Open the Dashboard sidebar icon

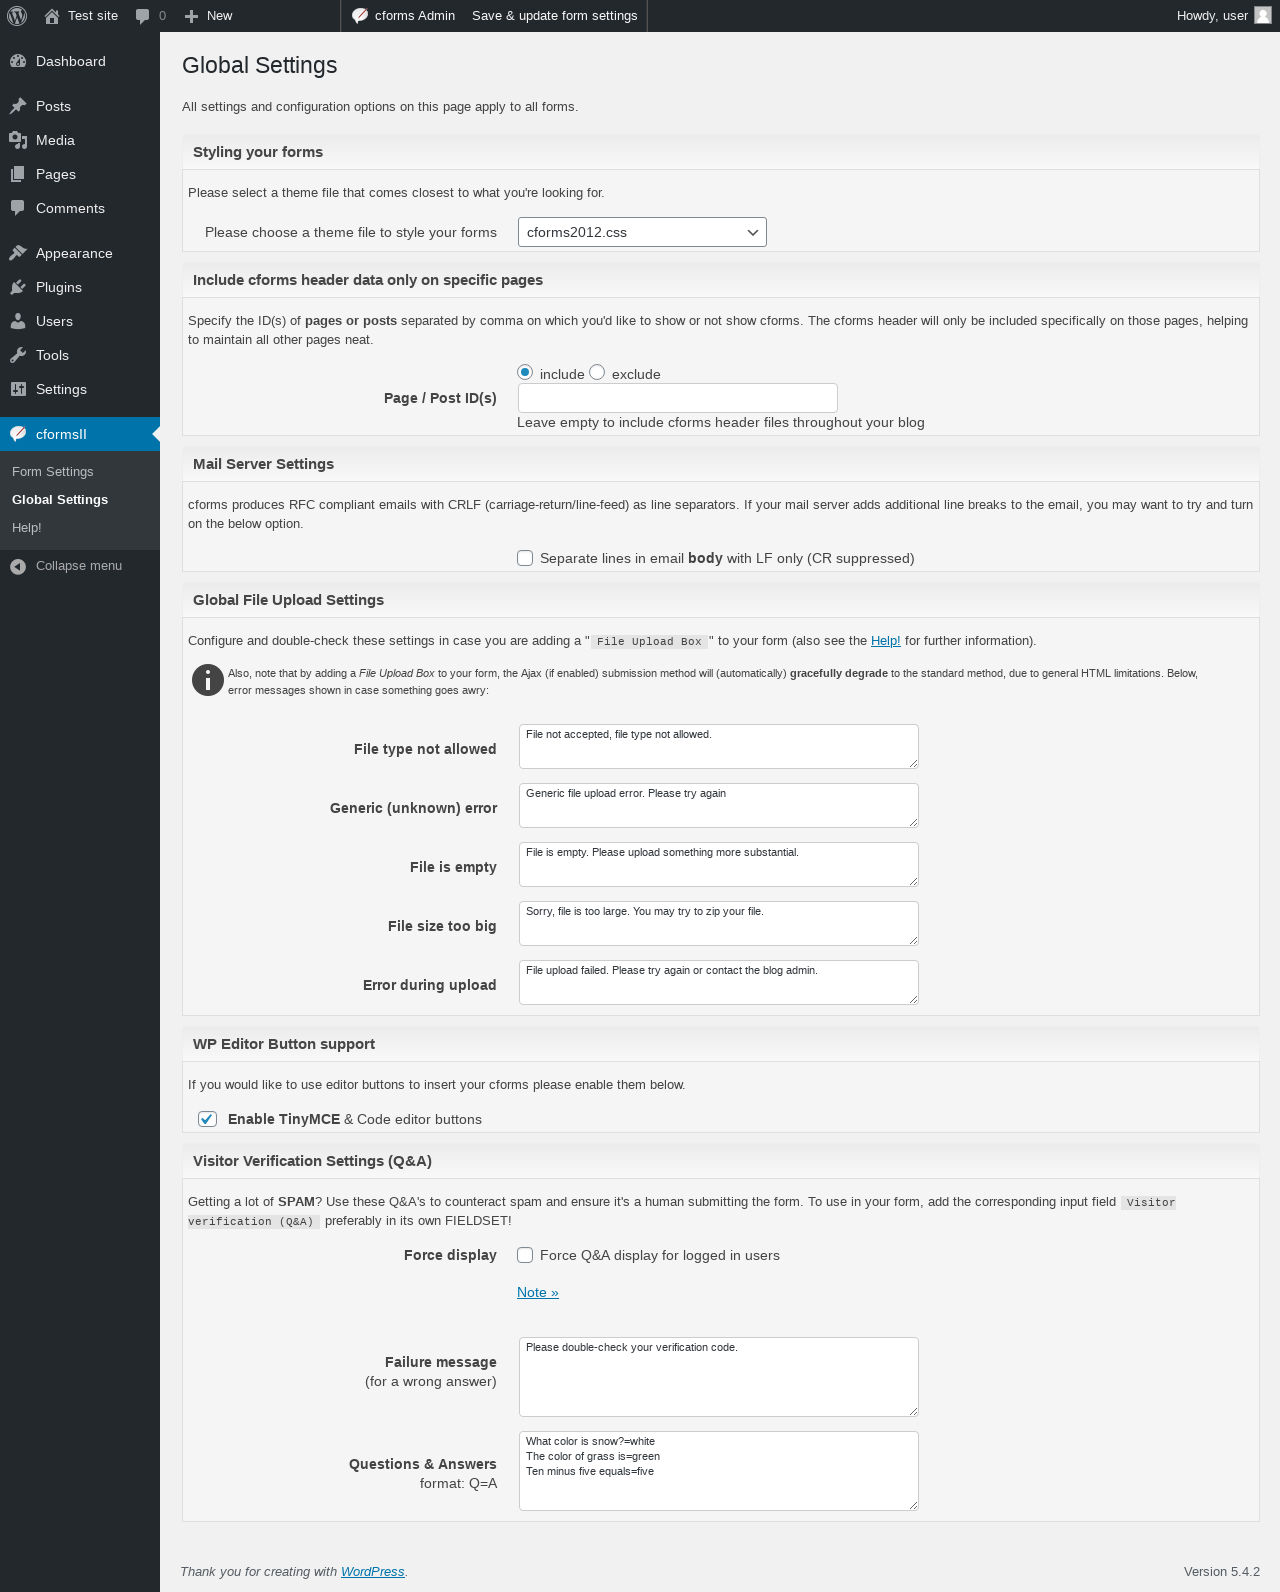pos(18,61)
